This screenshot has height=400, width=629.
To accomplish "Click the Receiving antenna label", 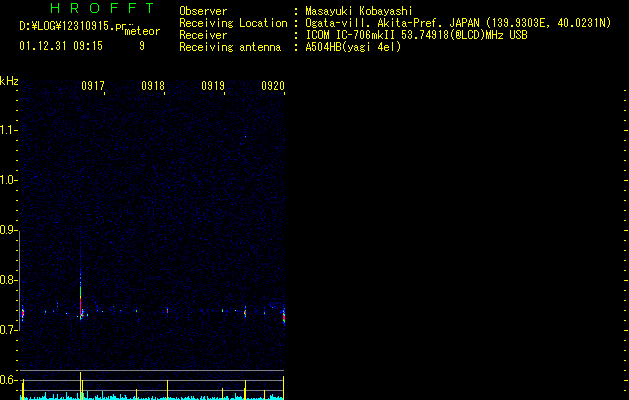I will [x=230, y=47].
